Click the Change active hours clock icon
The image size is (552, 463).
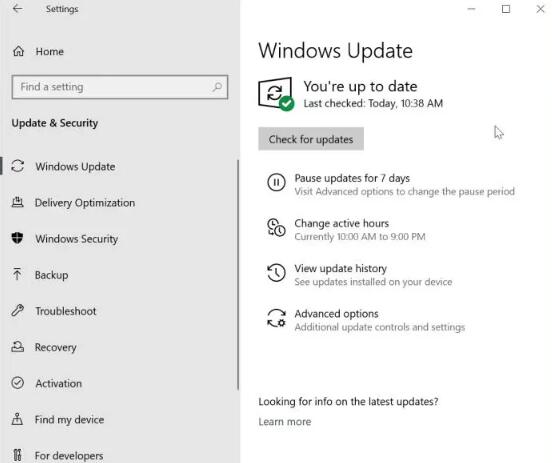click(x=276, y=227)
